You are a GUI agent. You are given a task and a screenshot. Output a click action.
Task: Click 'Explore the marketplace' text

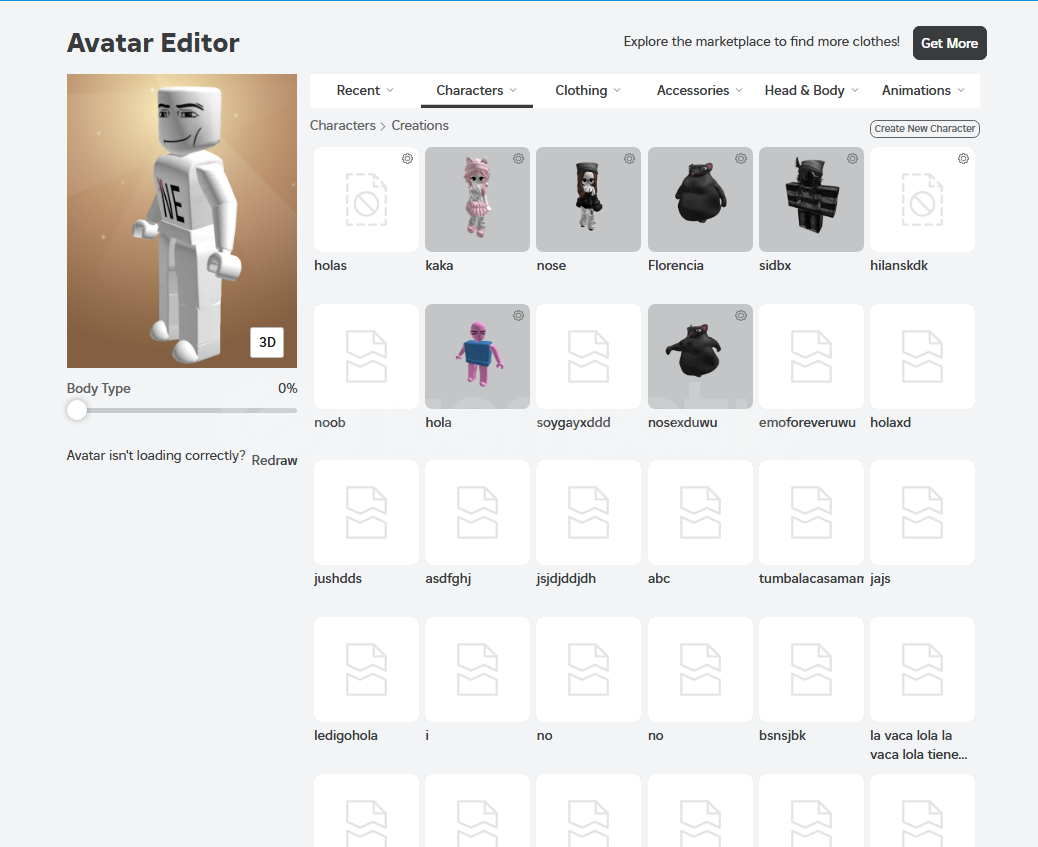coord(761,42)
